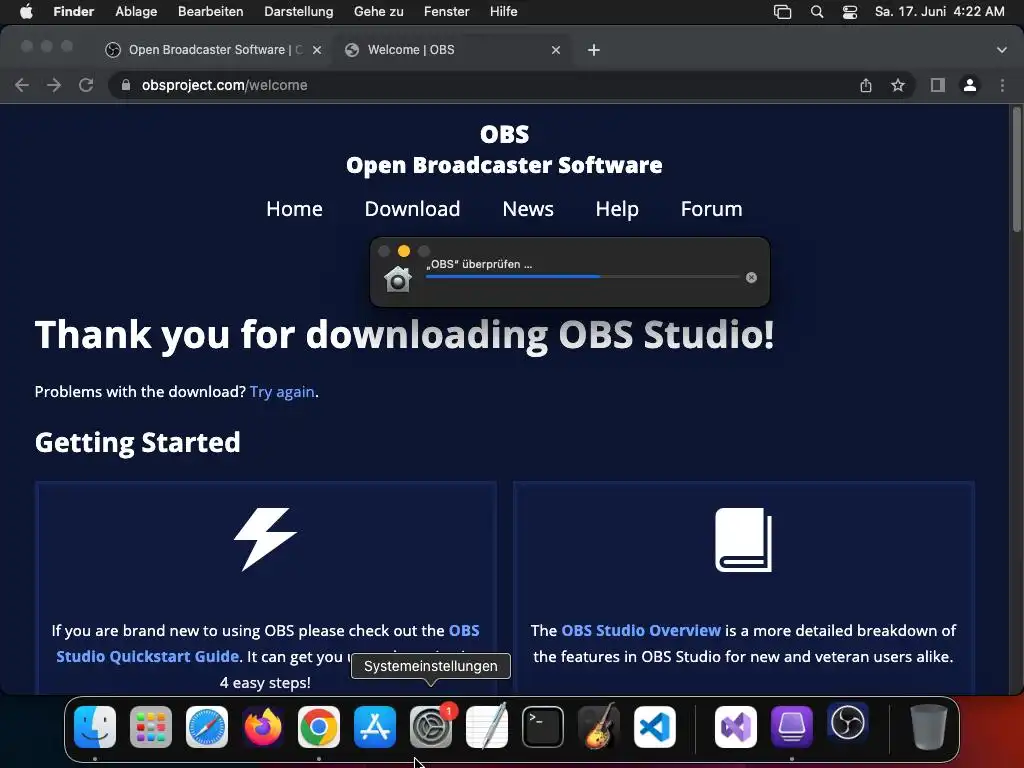Image resolution: width=1024 pixels, height=768 pixels.
Task: Select the Welcome | OBS tab
Action: click(x=451, y=50)
